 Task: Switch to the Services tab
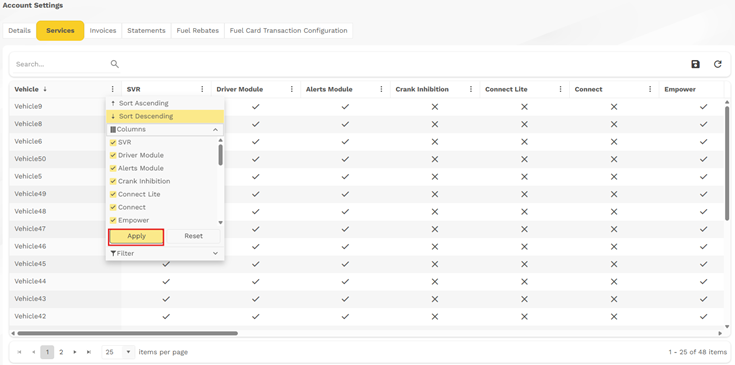(x=60, y=30)
